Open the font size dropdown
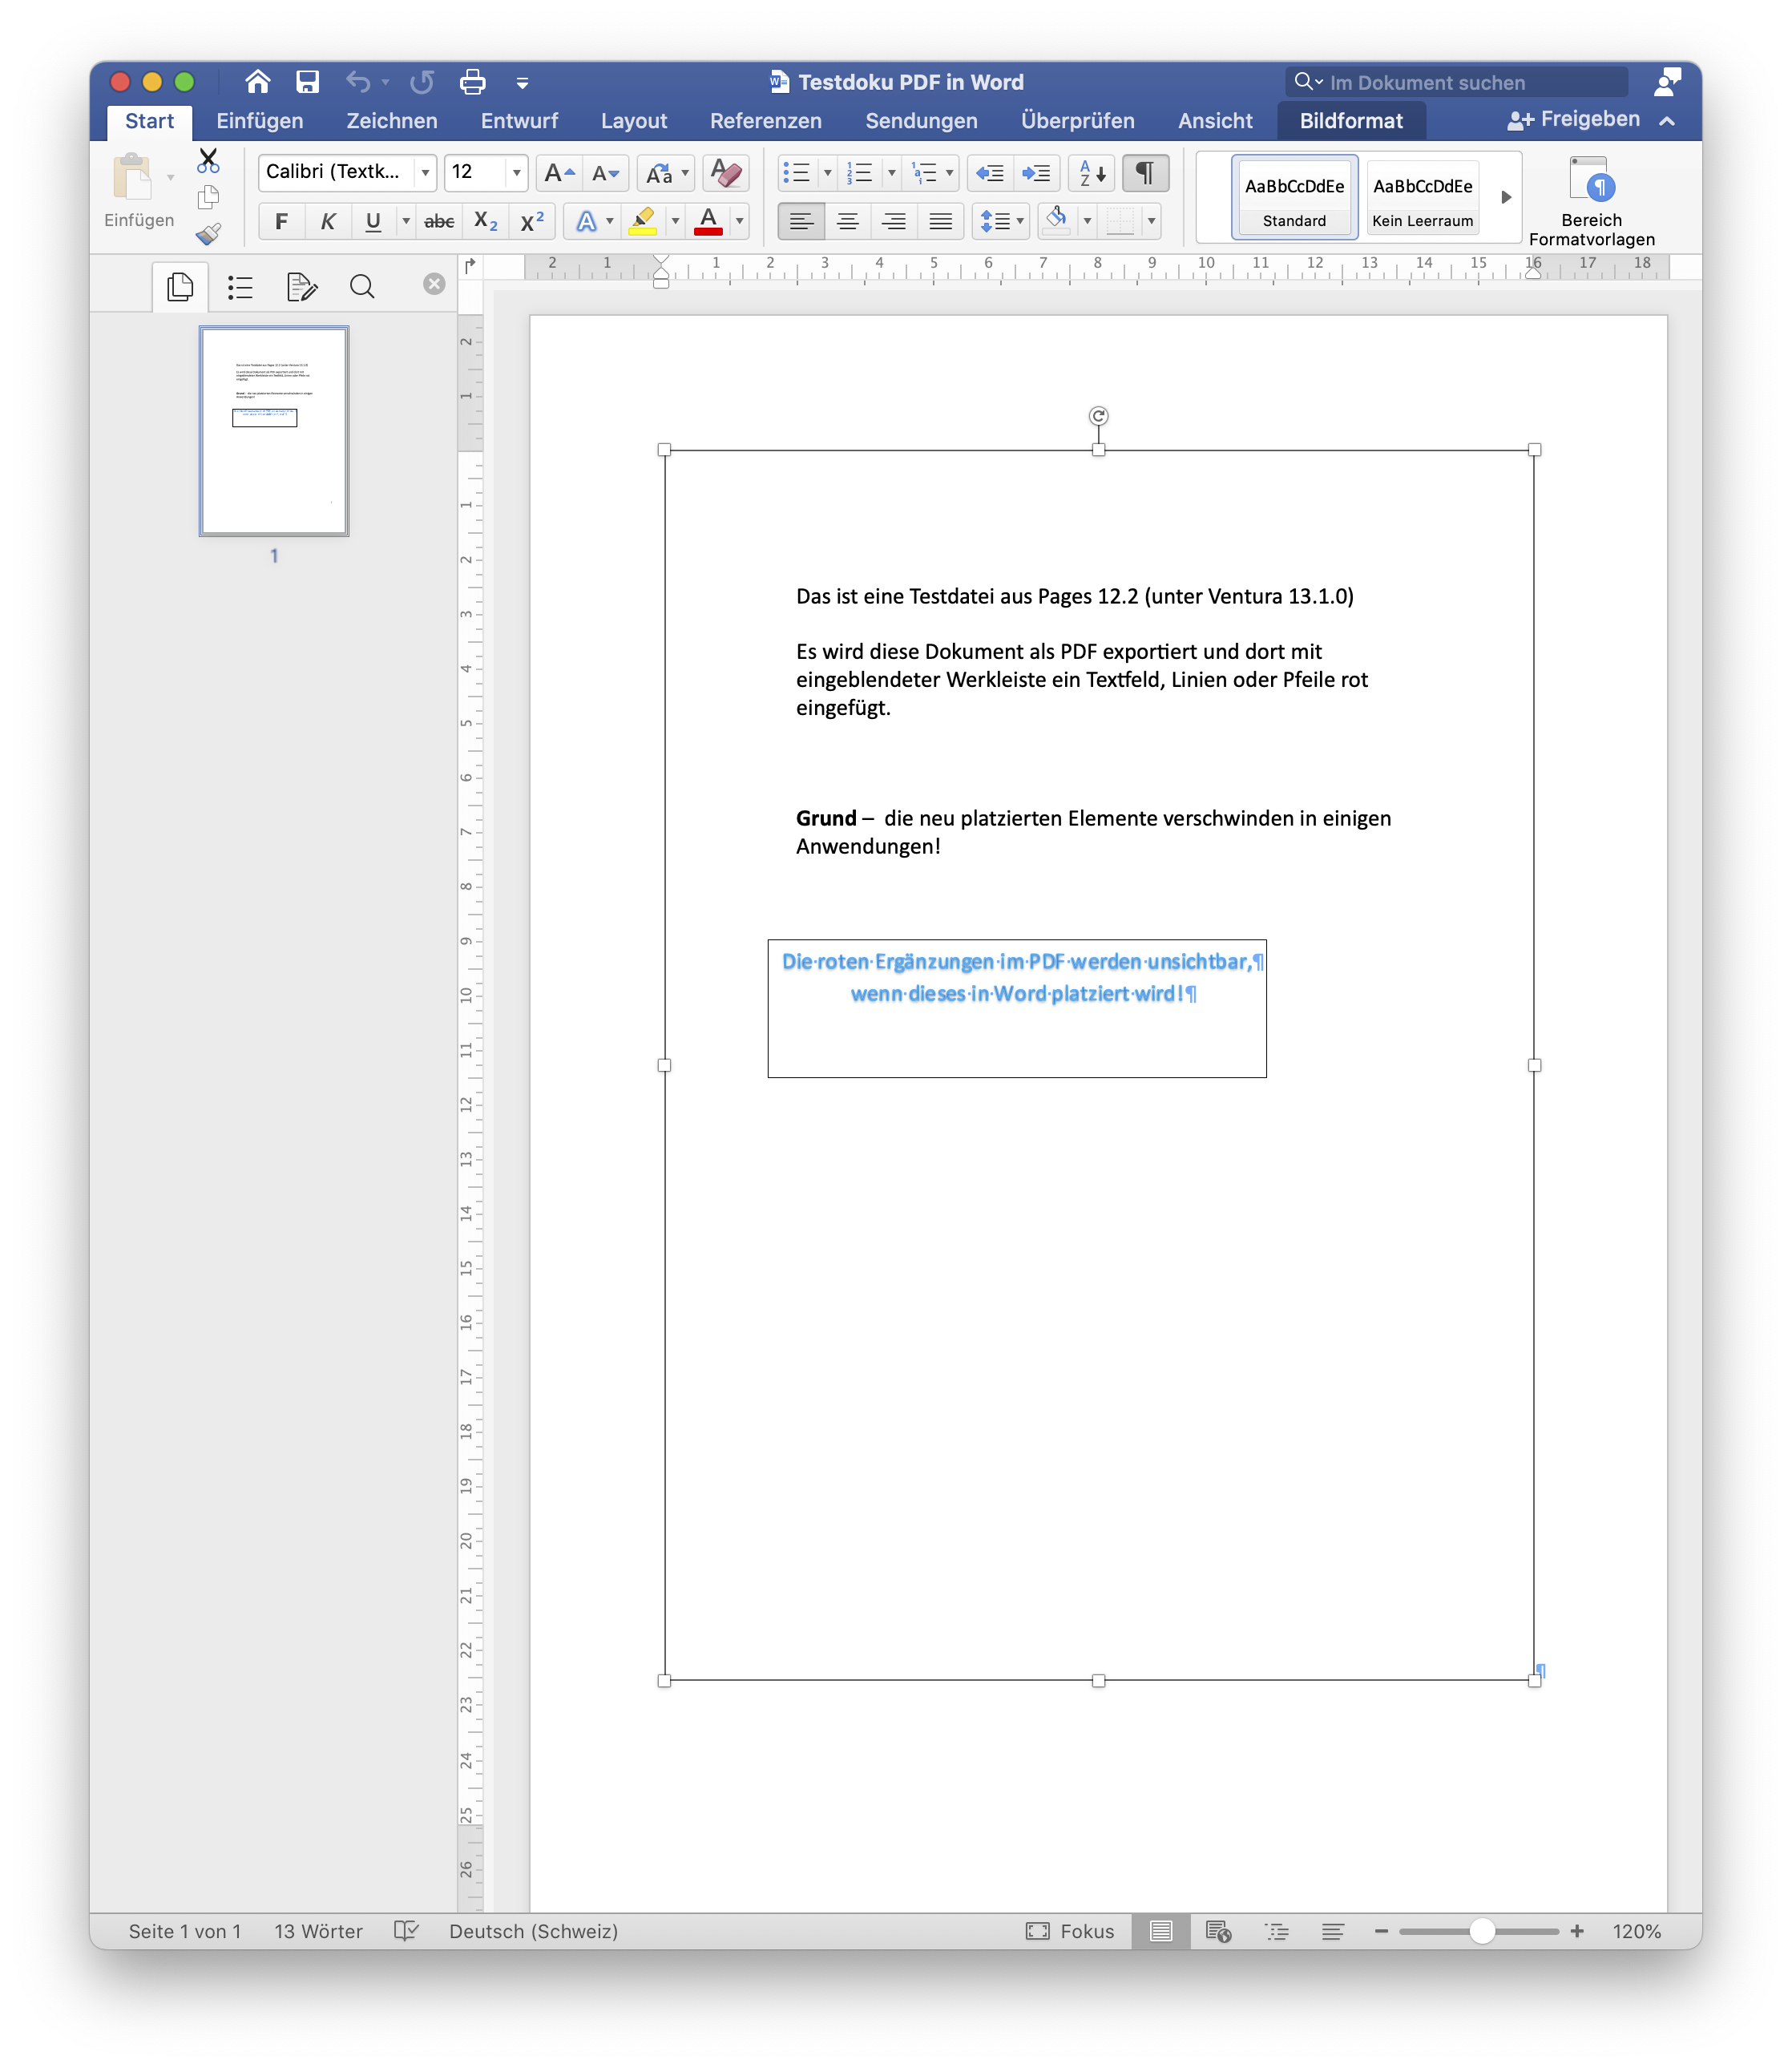1792x2068 pixels. [x=516, y=173]
